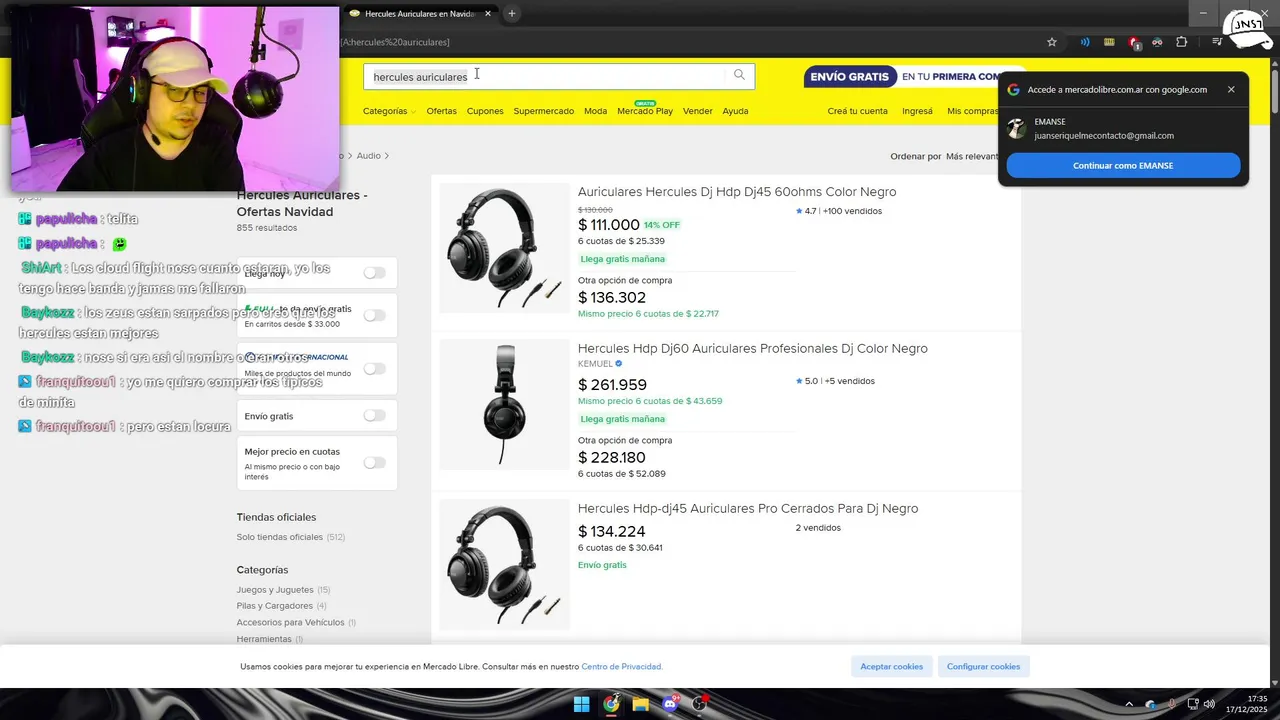Enable Mejor precio en cuotas switch
This screenshot has height=720, width=1280.
374,462
